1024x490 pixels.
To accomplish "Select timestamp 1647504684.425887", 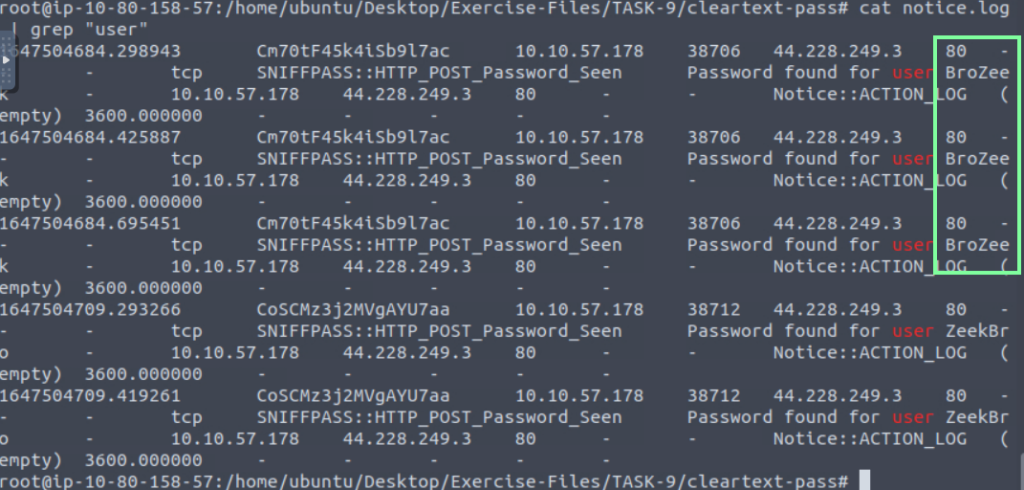I will click(92, 137).
